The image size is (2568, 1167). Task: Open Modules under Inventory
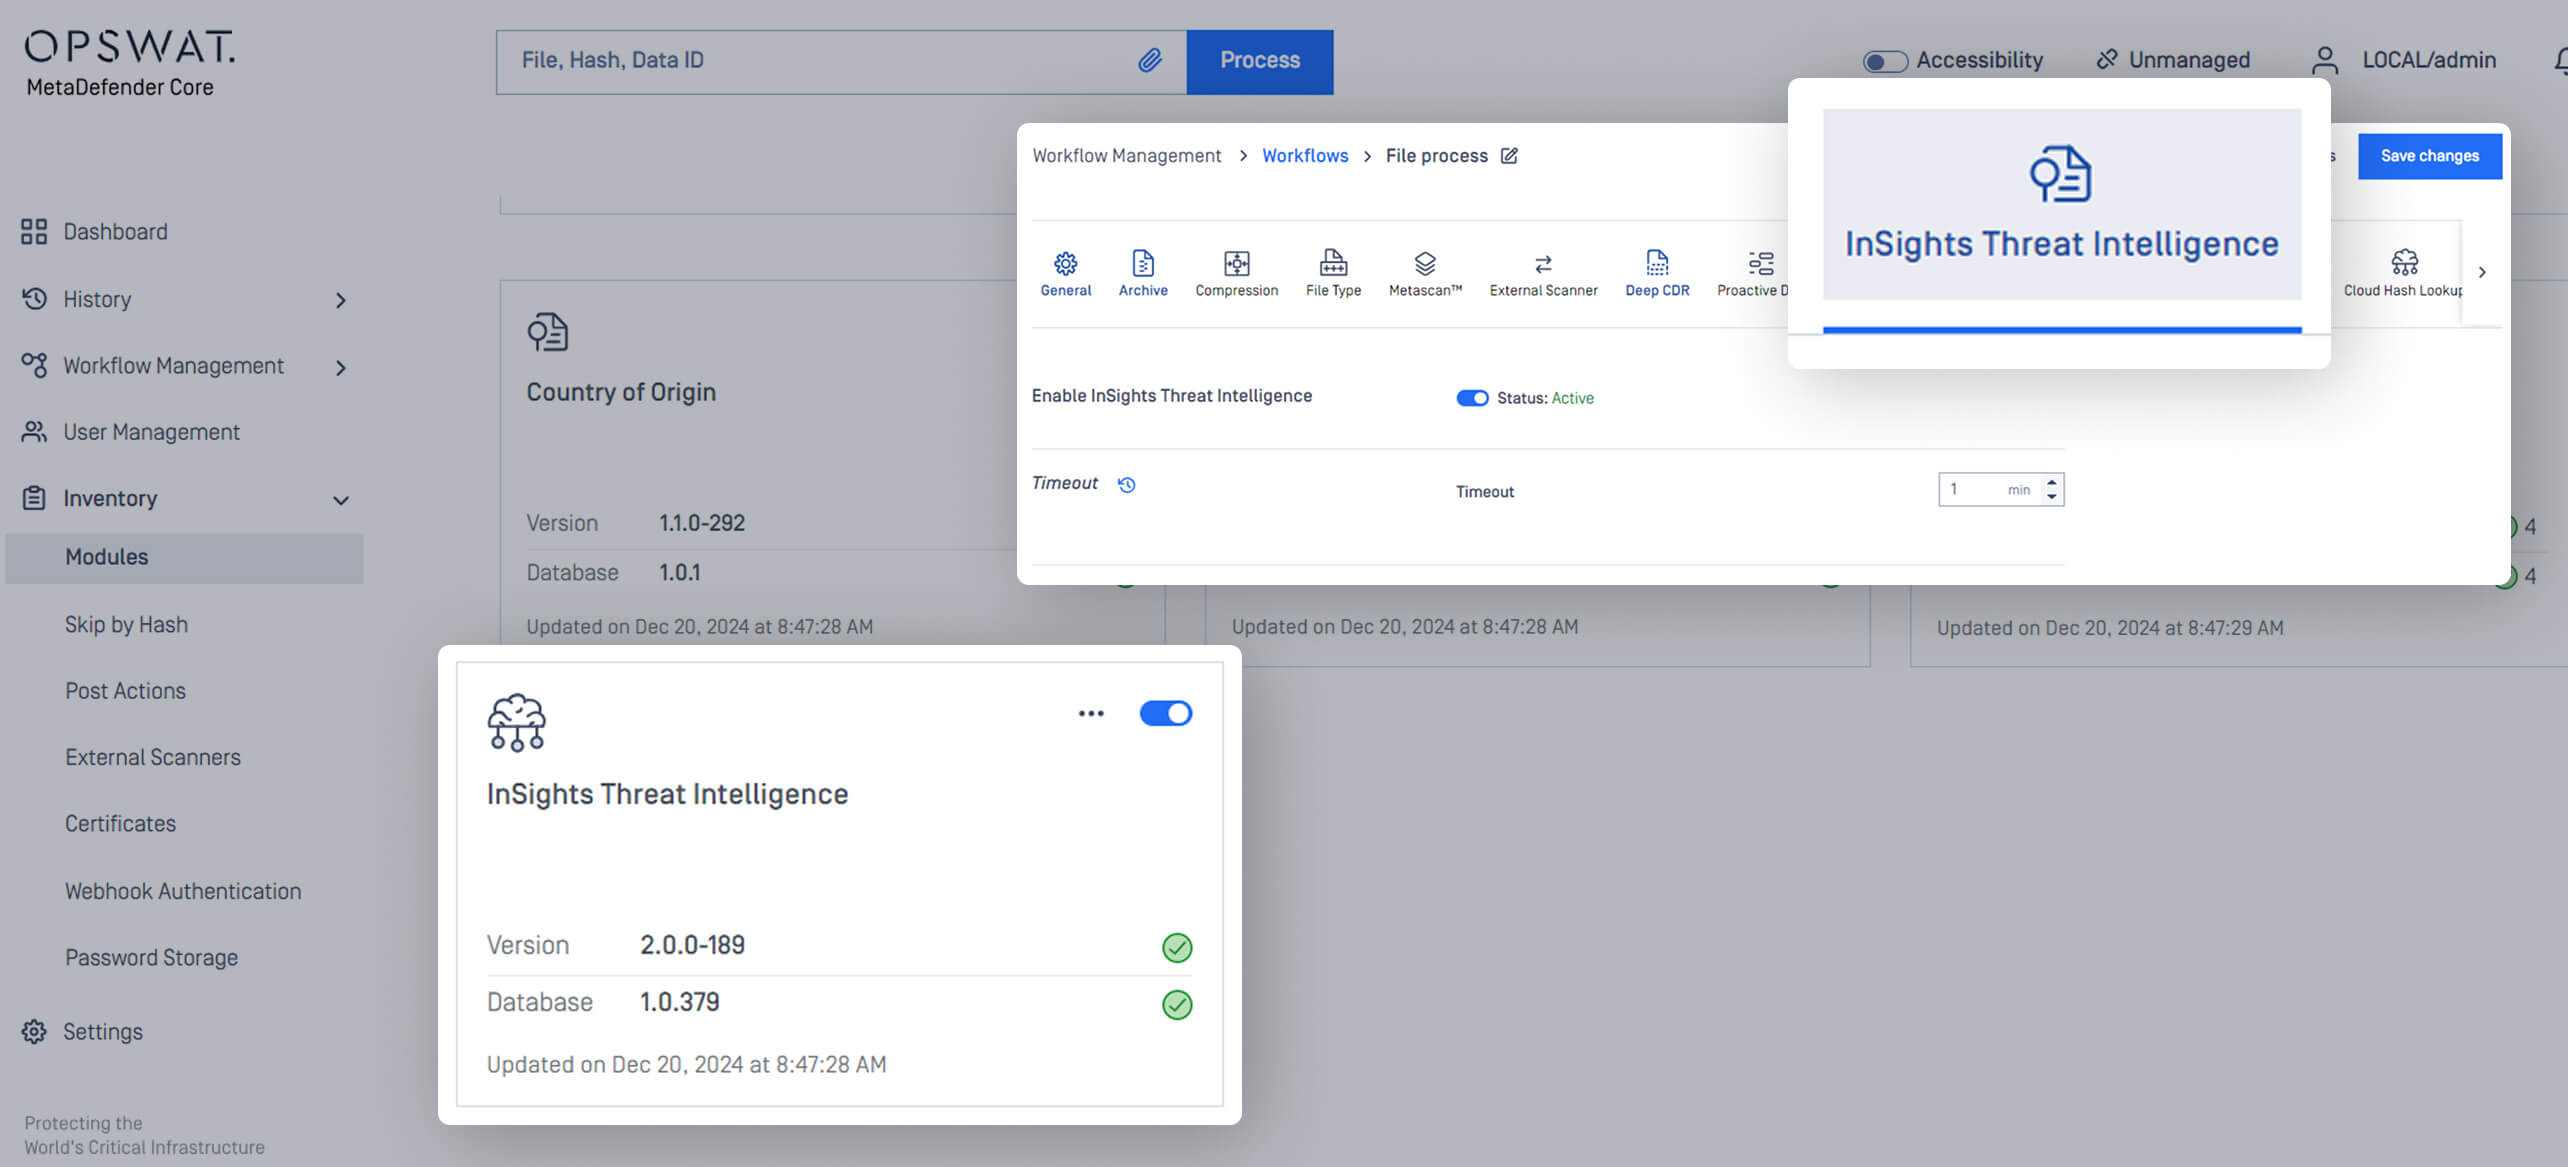pos(107,557)
